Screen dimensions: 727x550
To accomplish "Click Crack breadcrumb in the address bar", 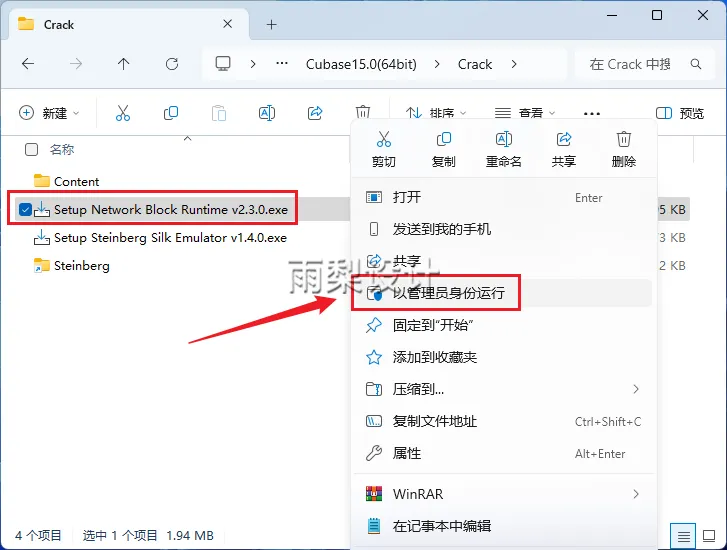I will (475, 64).
